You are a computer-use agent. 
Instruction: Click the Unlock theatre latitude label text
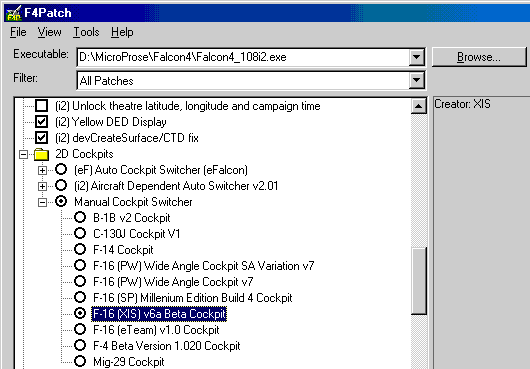(188, 106)
